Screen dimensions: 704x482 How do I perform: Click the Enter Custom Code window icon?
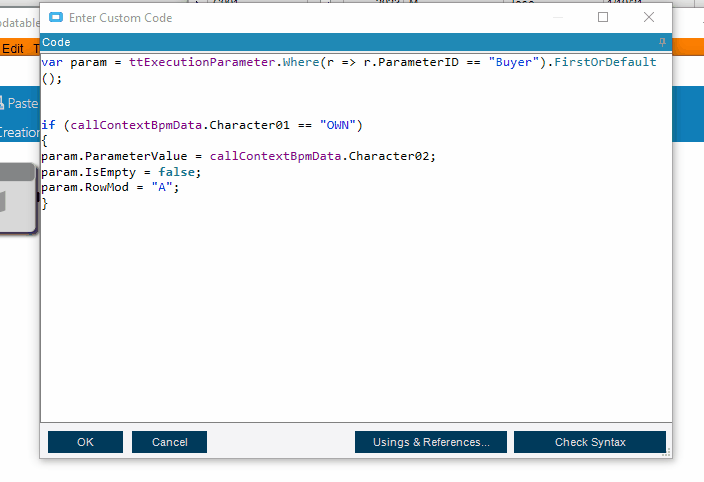(56, 18)
